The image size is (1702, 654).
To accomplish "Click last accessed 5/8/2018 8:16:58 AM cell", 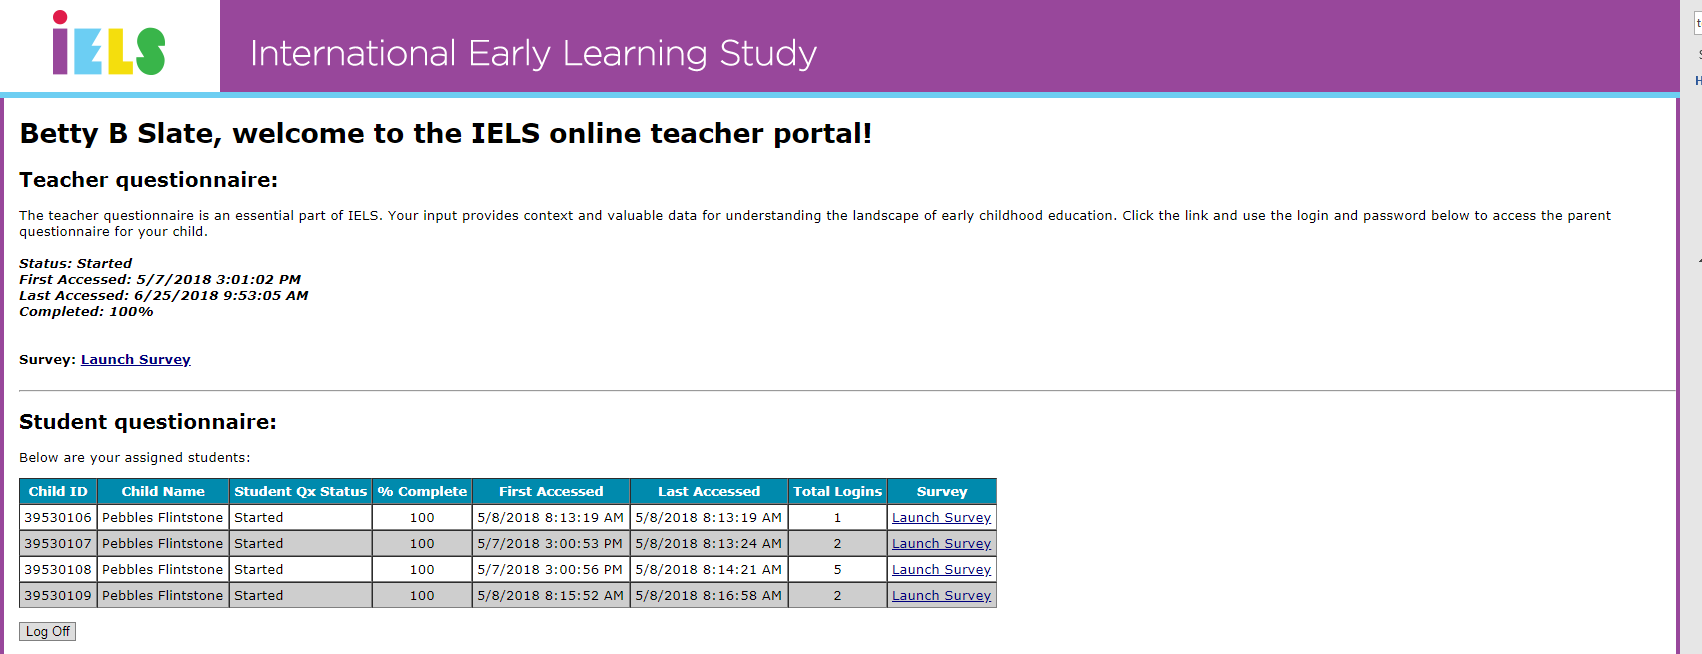I will pyautogui.click(x=709, y=596).
